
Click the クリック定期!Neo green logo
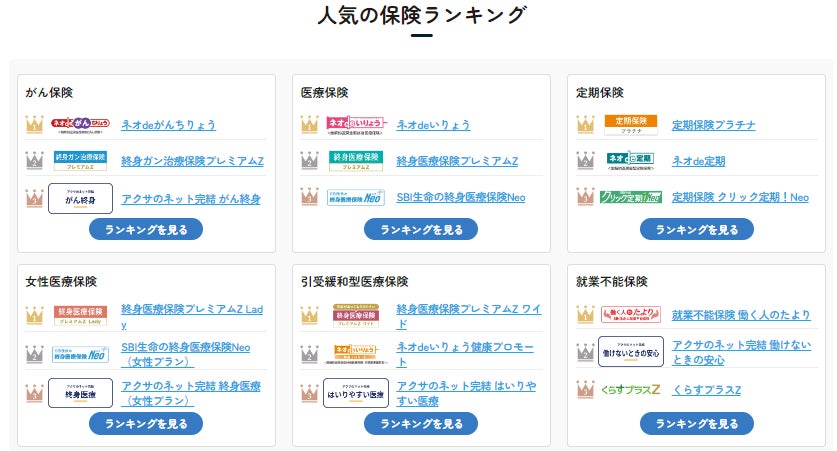click(631, 197)
